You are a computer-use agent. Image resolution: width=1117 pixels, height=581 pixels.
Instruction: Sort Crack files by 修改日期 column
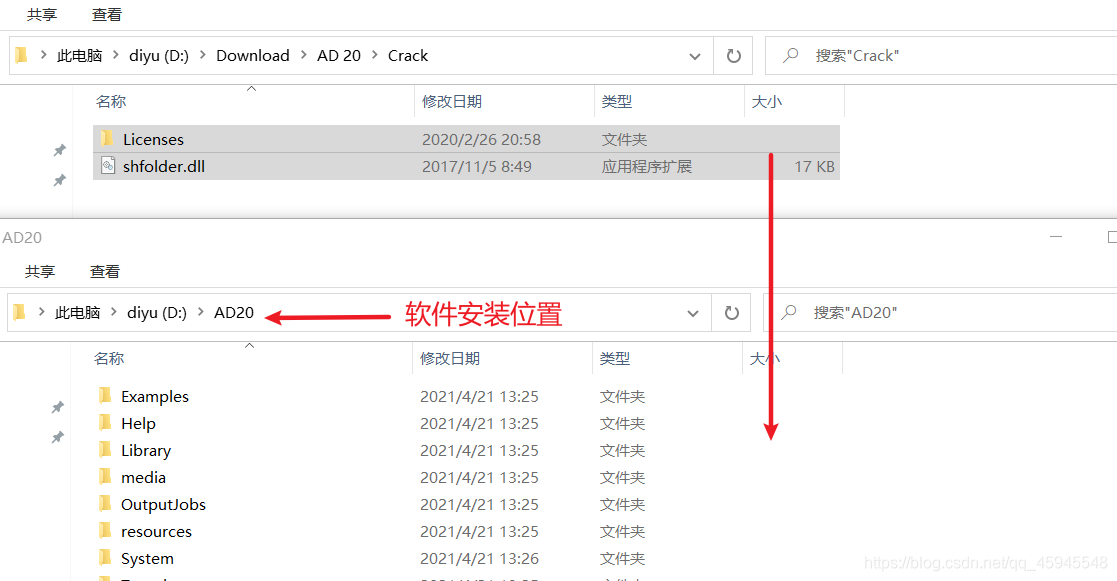pos(452,101)
